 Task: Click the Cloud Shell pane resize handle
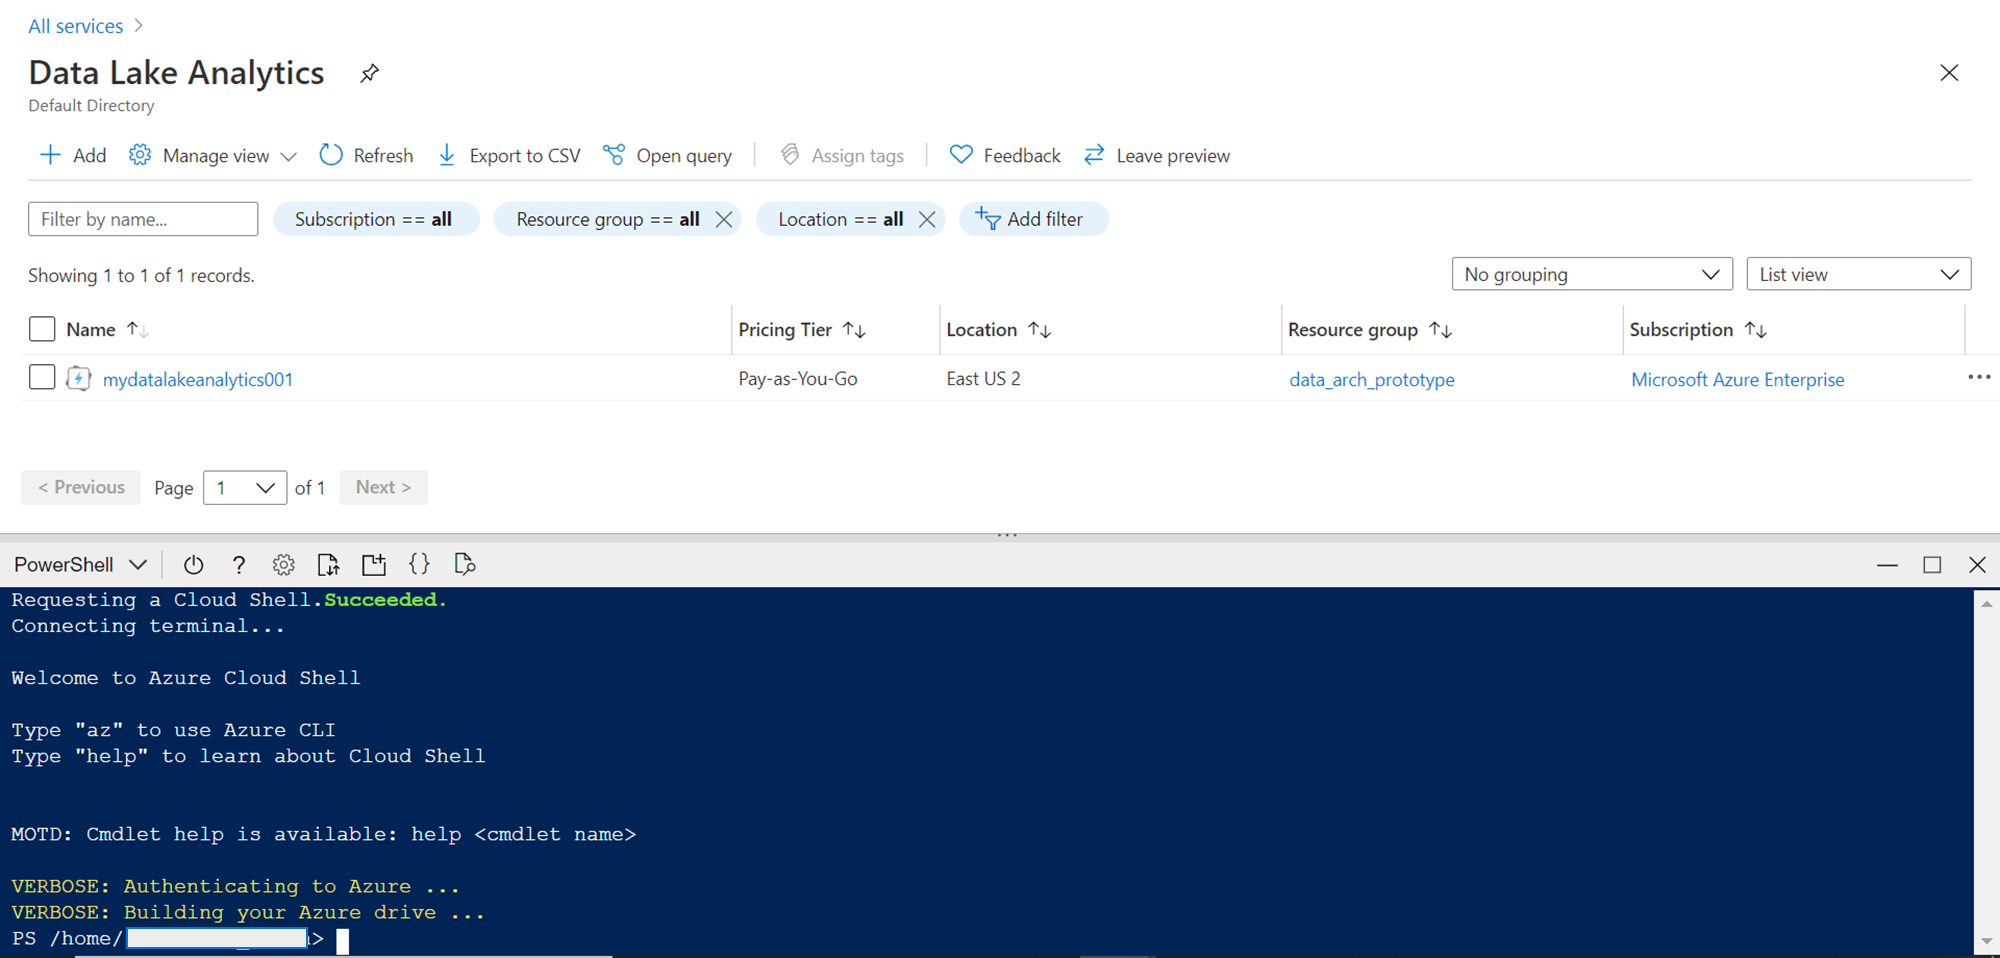pyautogui.click(x=1007, y=535)
